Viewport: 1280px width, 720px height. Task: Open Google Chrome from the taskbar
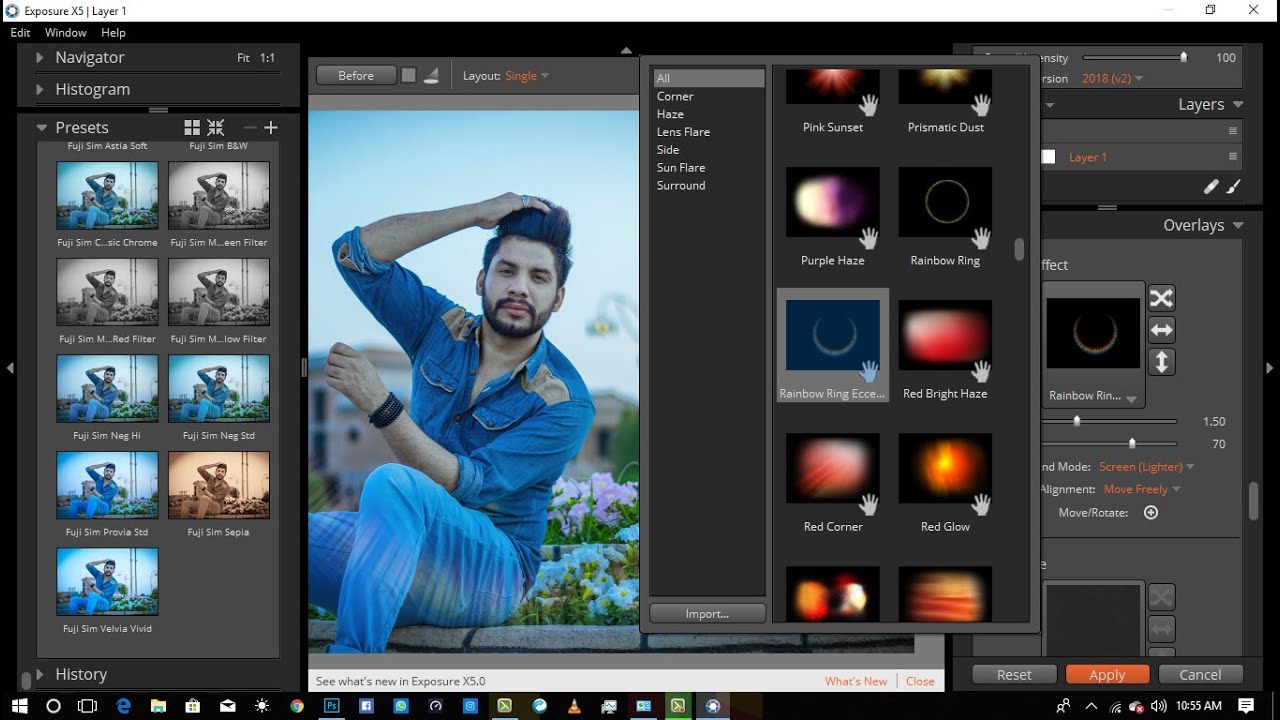[297, 705]
